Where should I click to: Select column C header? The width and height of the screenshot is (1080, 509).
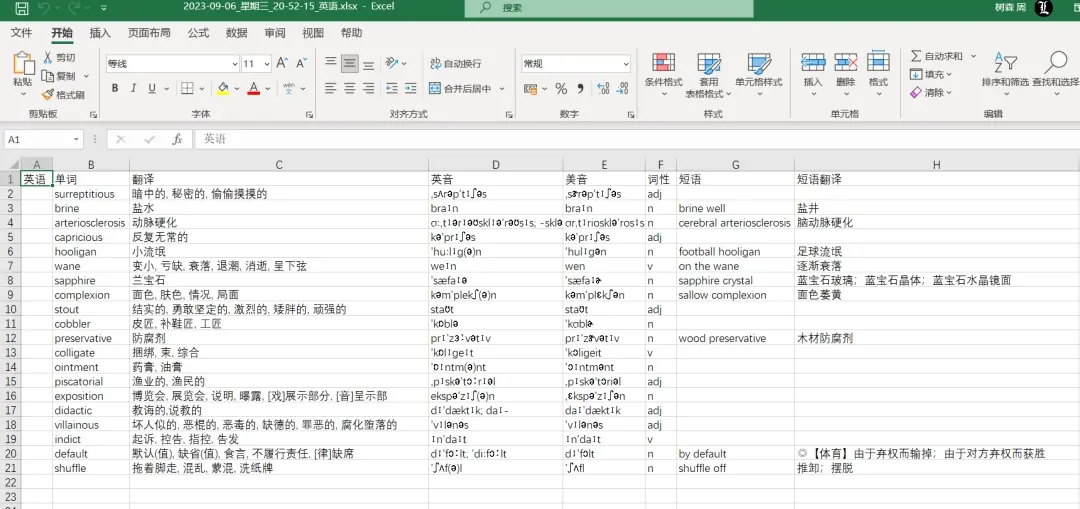pyautogui.click(x=279, y=165)
